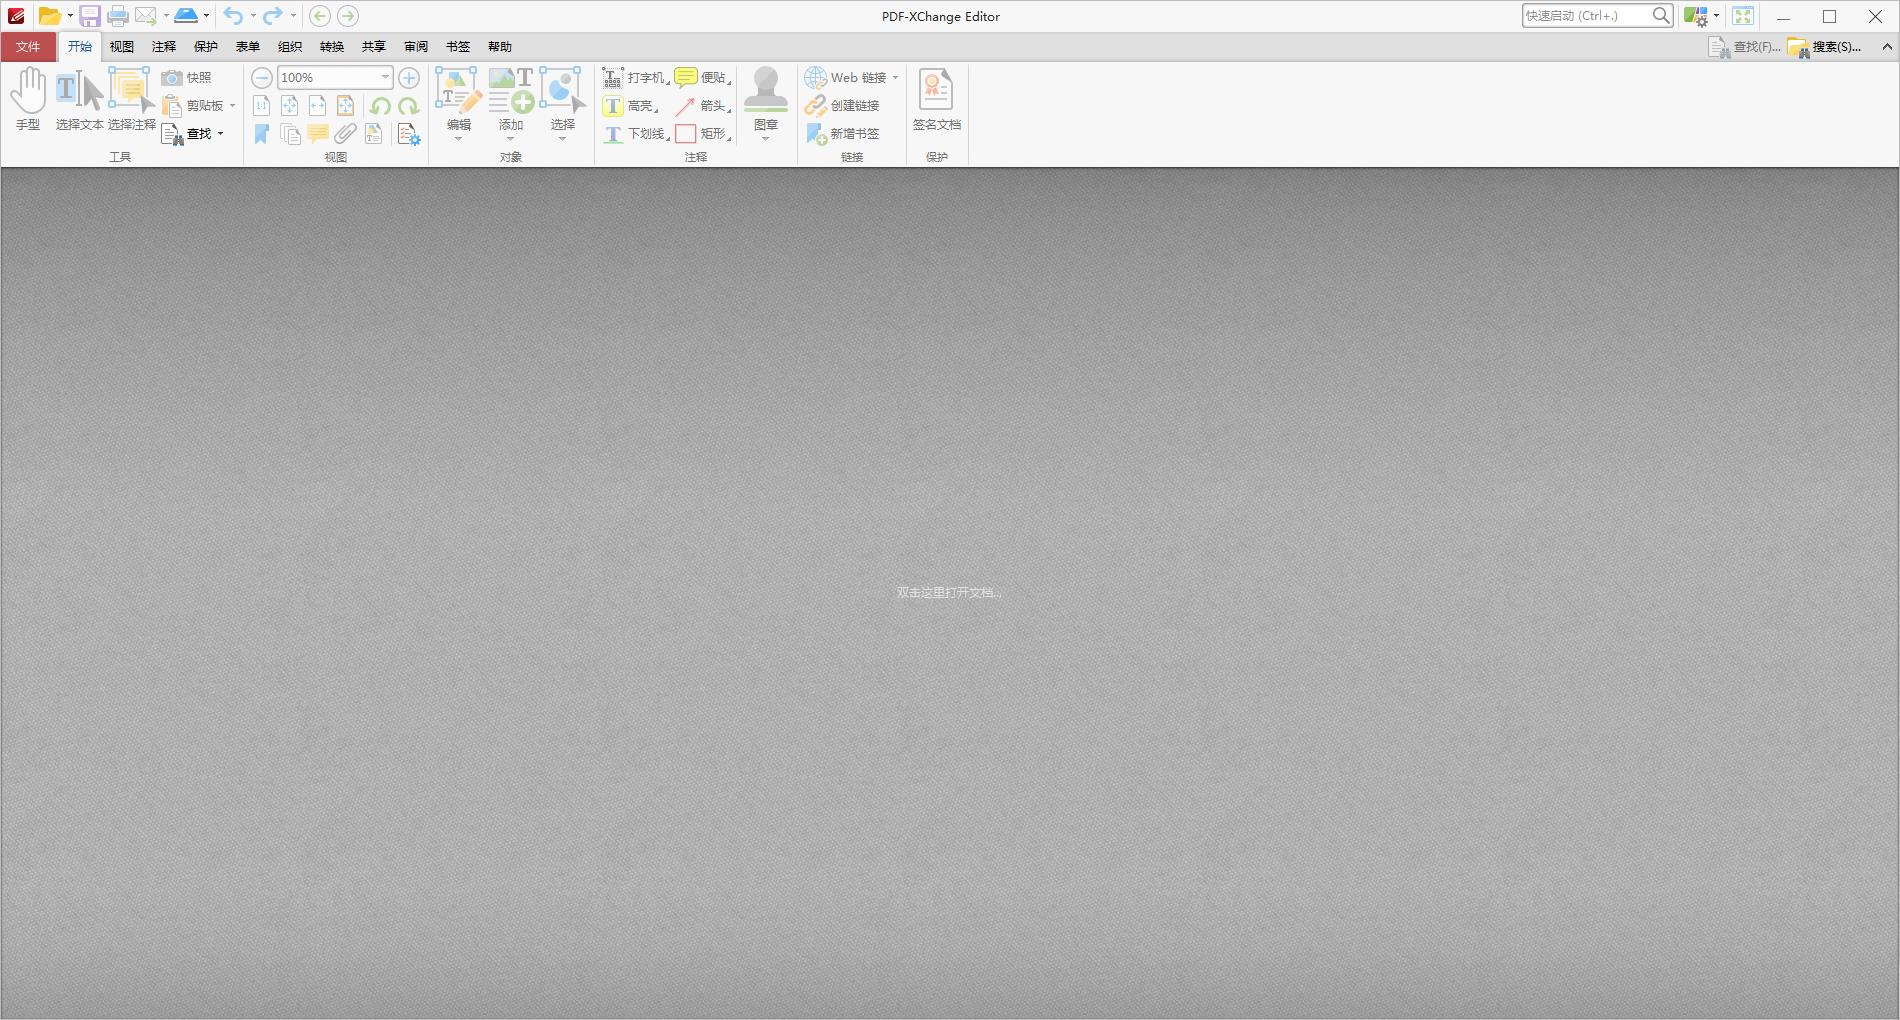Expand the Web 链接 dropdown arrow
1900x1020 pixels.
tap(895, 77)
